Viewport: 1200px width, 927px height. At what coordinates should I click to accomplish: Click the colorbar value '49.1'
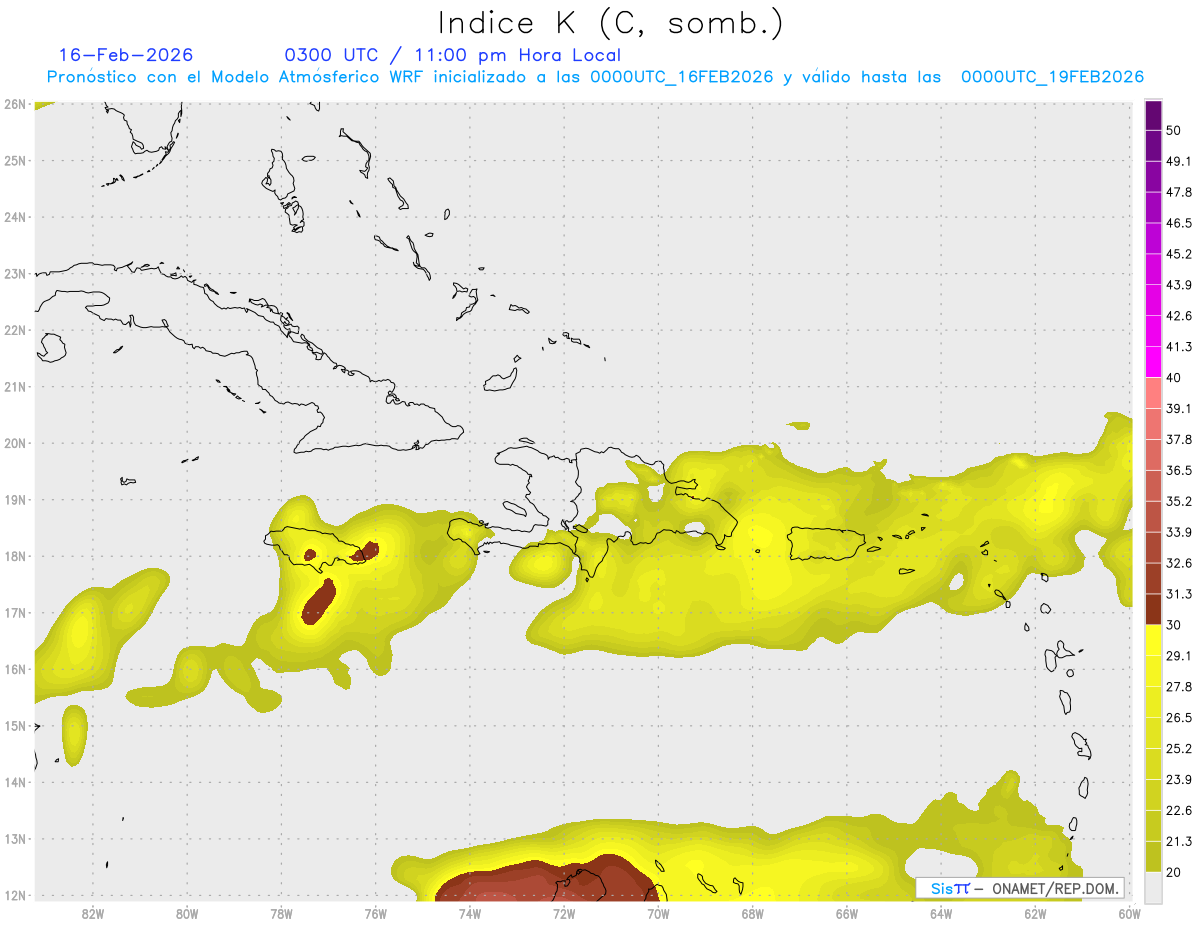pyautogui.click(x=1177, y=161)
